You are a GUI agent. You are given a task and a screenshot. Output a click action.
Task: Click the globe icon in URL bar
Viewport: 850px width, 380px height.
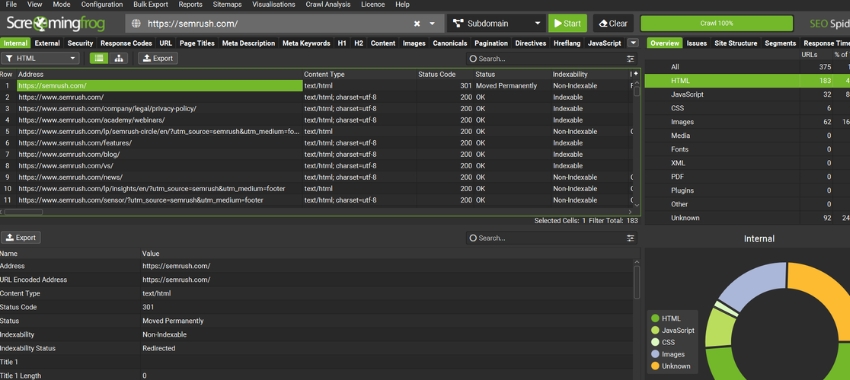coord(136,24)
